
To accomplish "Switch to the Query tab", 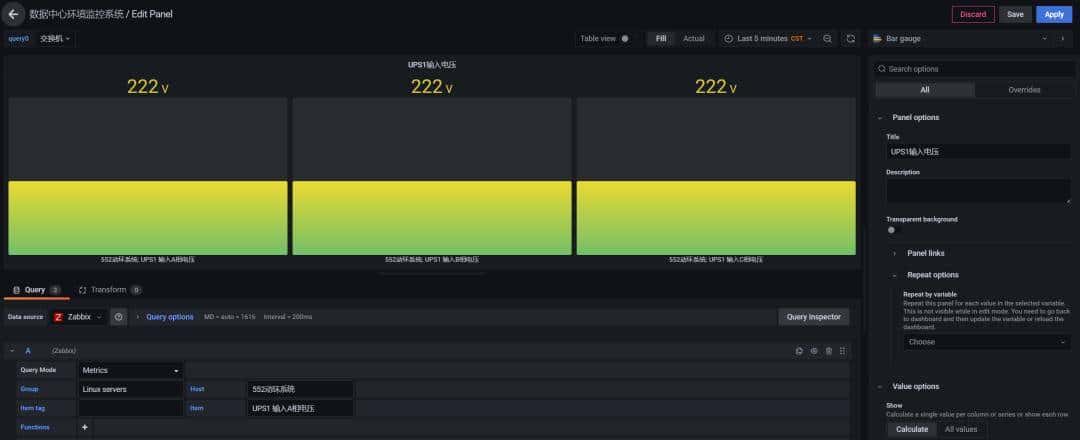I will click(x=37, y=290).
